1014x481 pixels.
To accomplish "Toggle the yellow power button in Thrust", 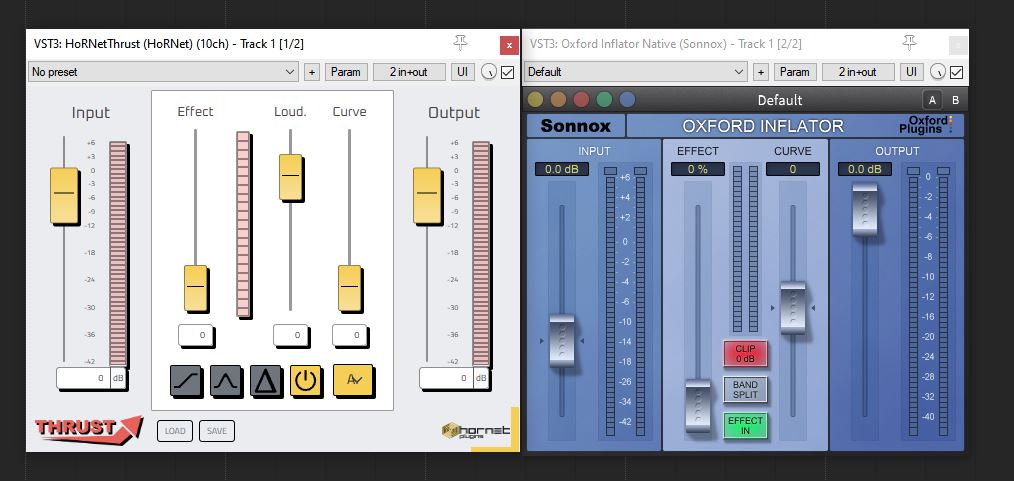I will click(x=306, y=381).
